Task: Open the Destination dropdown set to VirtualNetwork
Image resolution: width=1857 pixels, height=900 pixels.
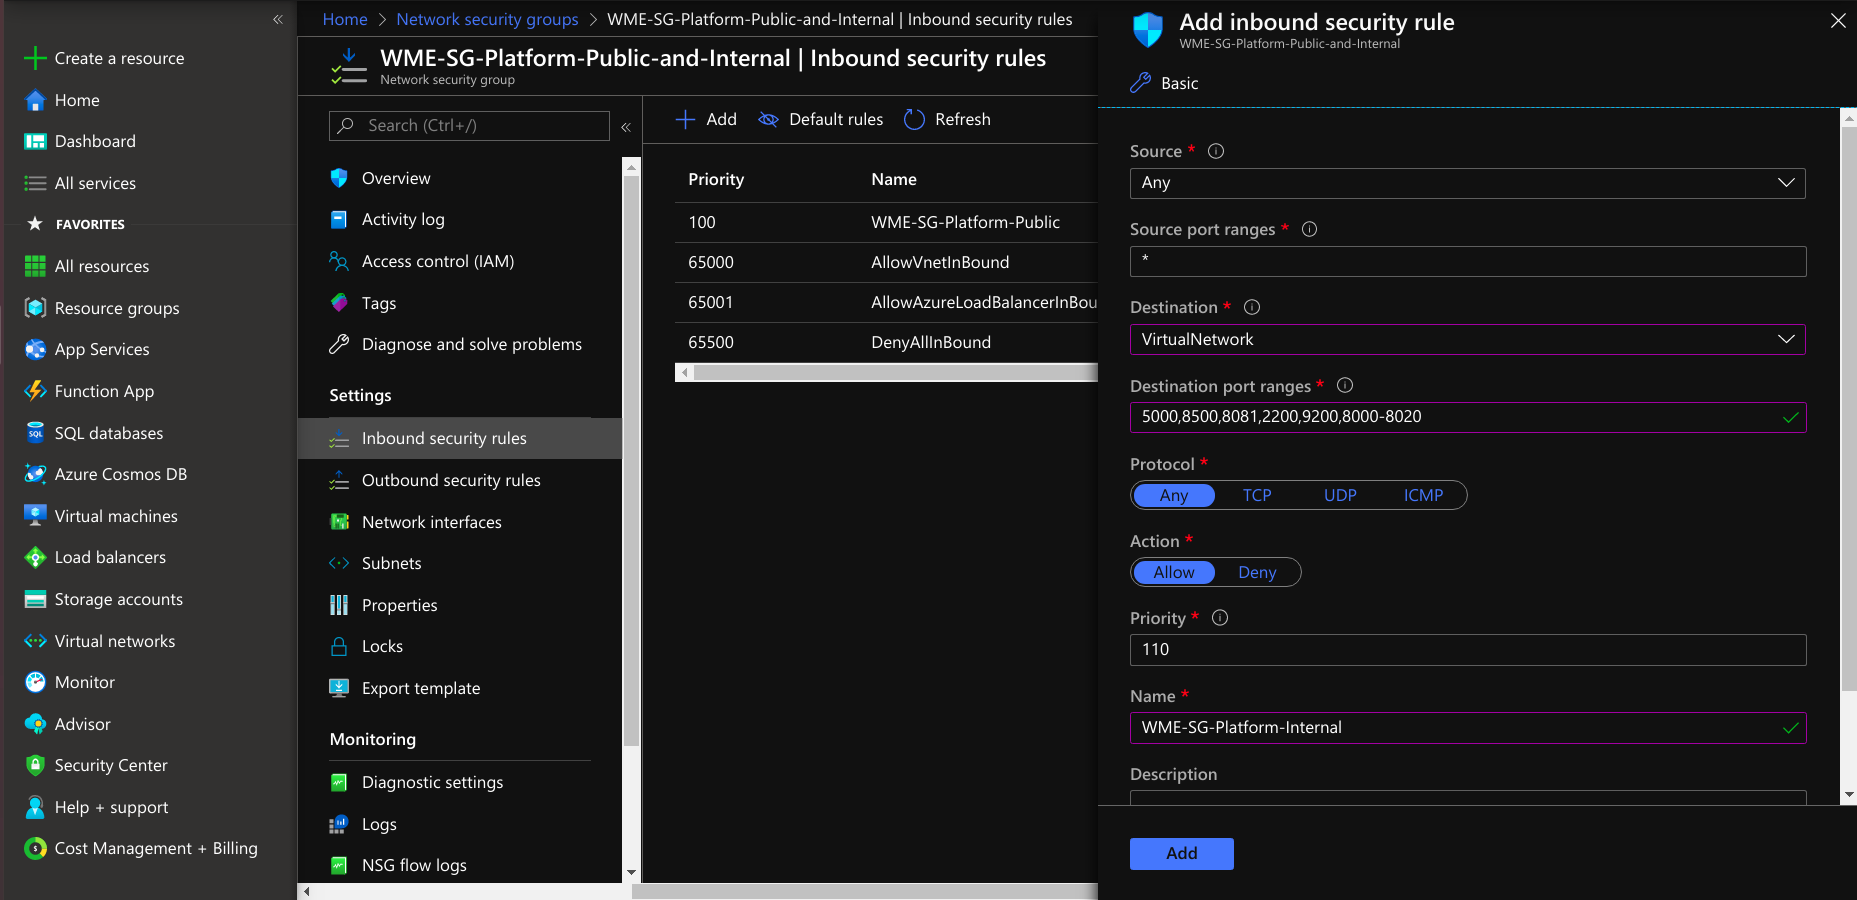Action: click(1467, 340)
